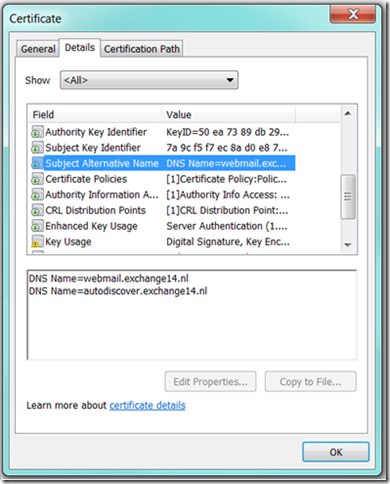Open the Show <All> dropdown
The width and height of the screenshot is (390, 484).
pos(149,80)
